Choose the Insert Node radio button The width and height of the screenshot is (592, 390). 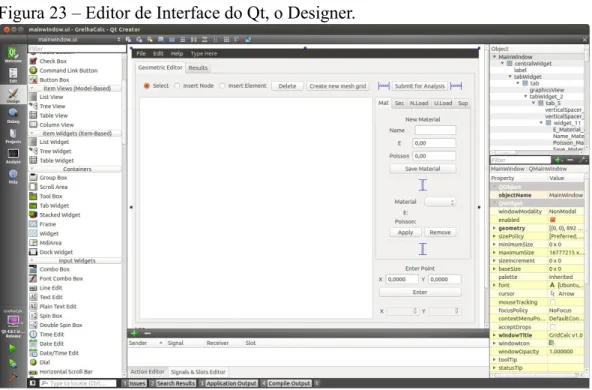[177, 86]
